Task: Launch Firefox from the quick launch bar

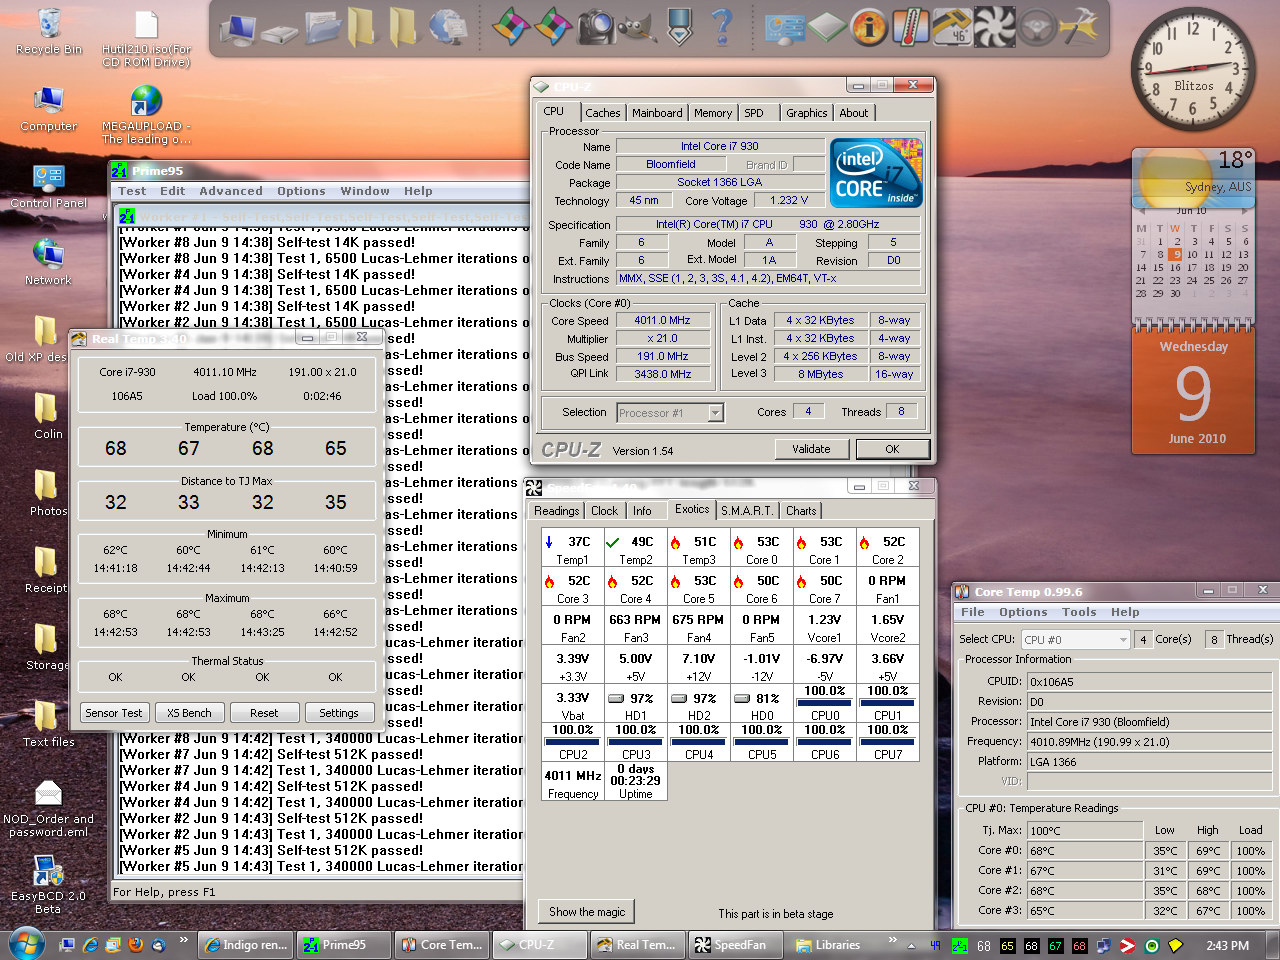Action: [x=136, y=944]
